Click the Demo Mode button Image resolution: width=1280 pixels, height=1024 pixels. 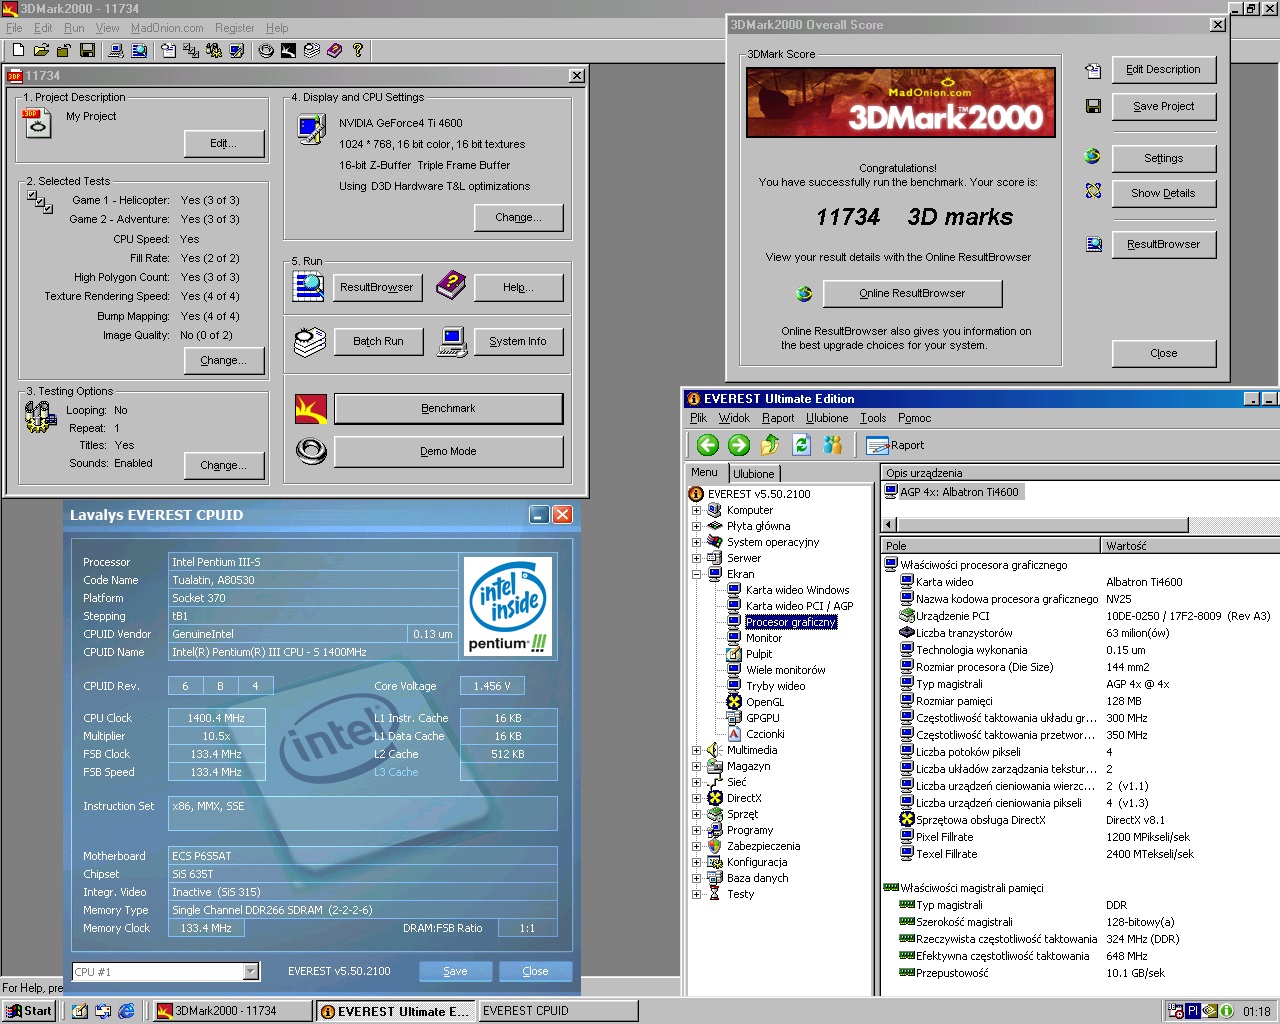click(x=448, y=452)
